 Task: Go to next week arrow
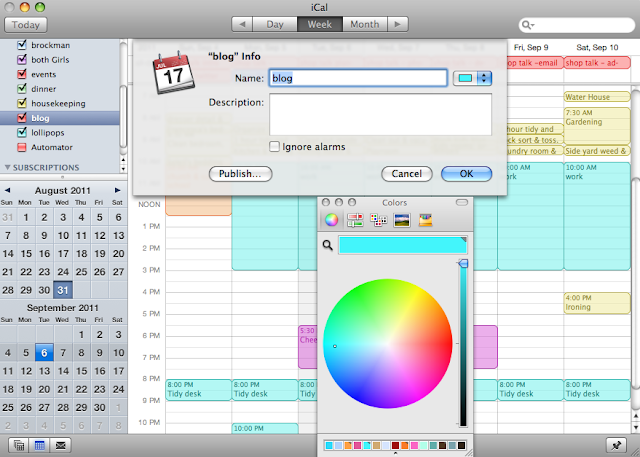tap(398, 24)
